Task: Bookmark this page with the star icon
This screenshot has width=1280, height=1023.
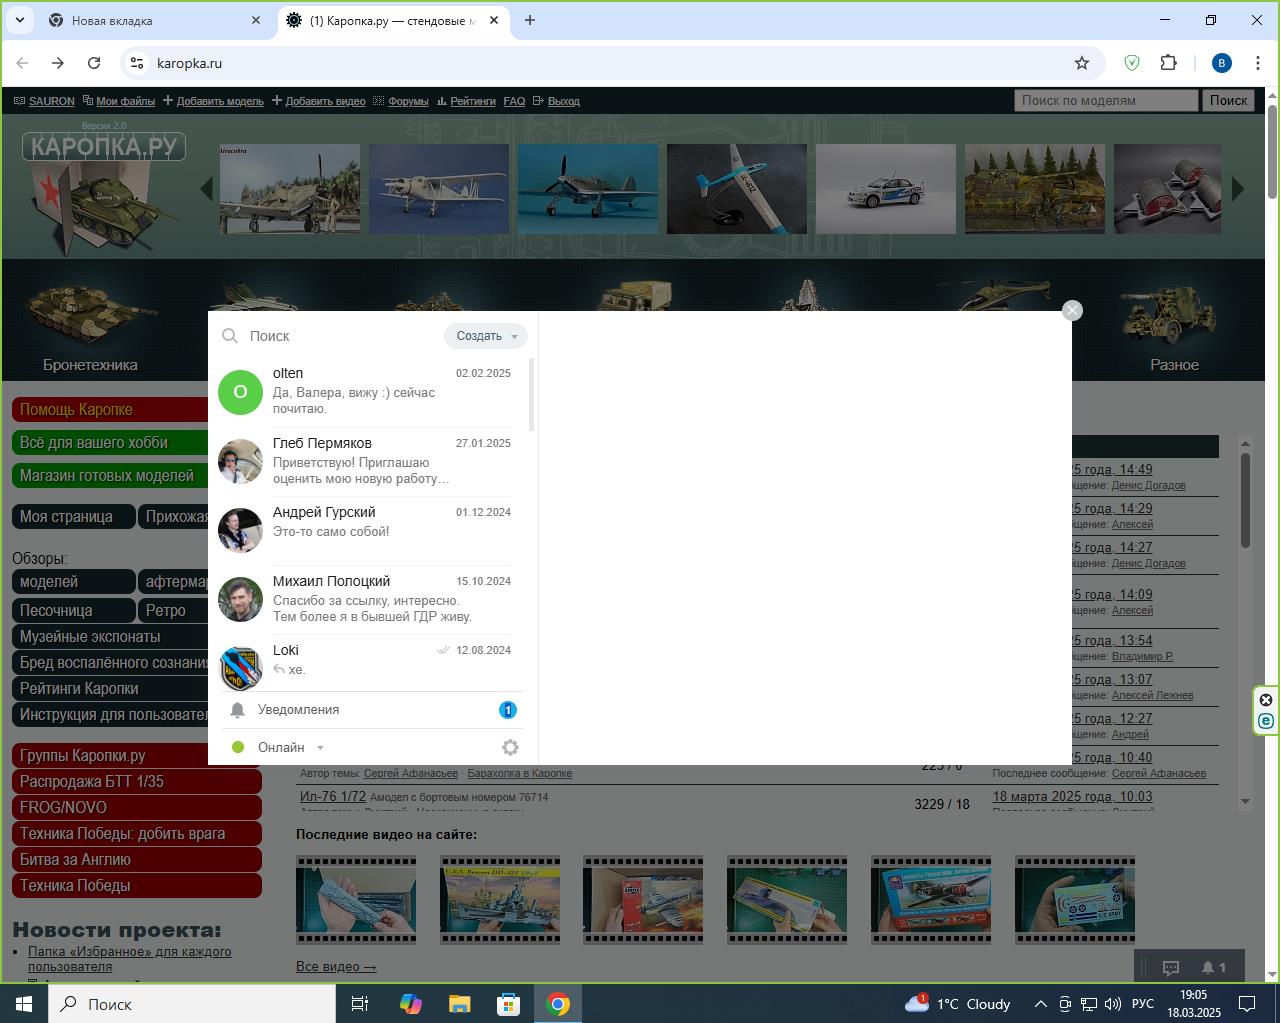Action: click(x=1081, y=63)
